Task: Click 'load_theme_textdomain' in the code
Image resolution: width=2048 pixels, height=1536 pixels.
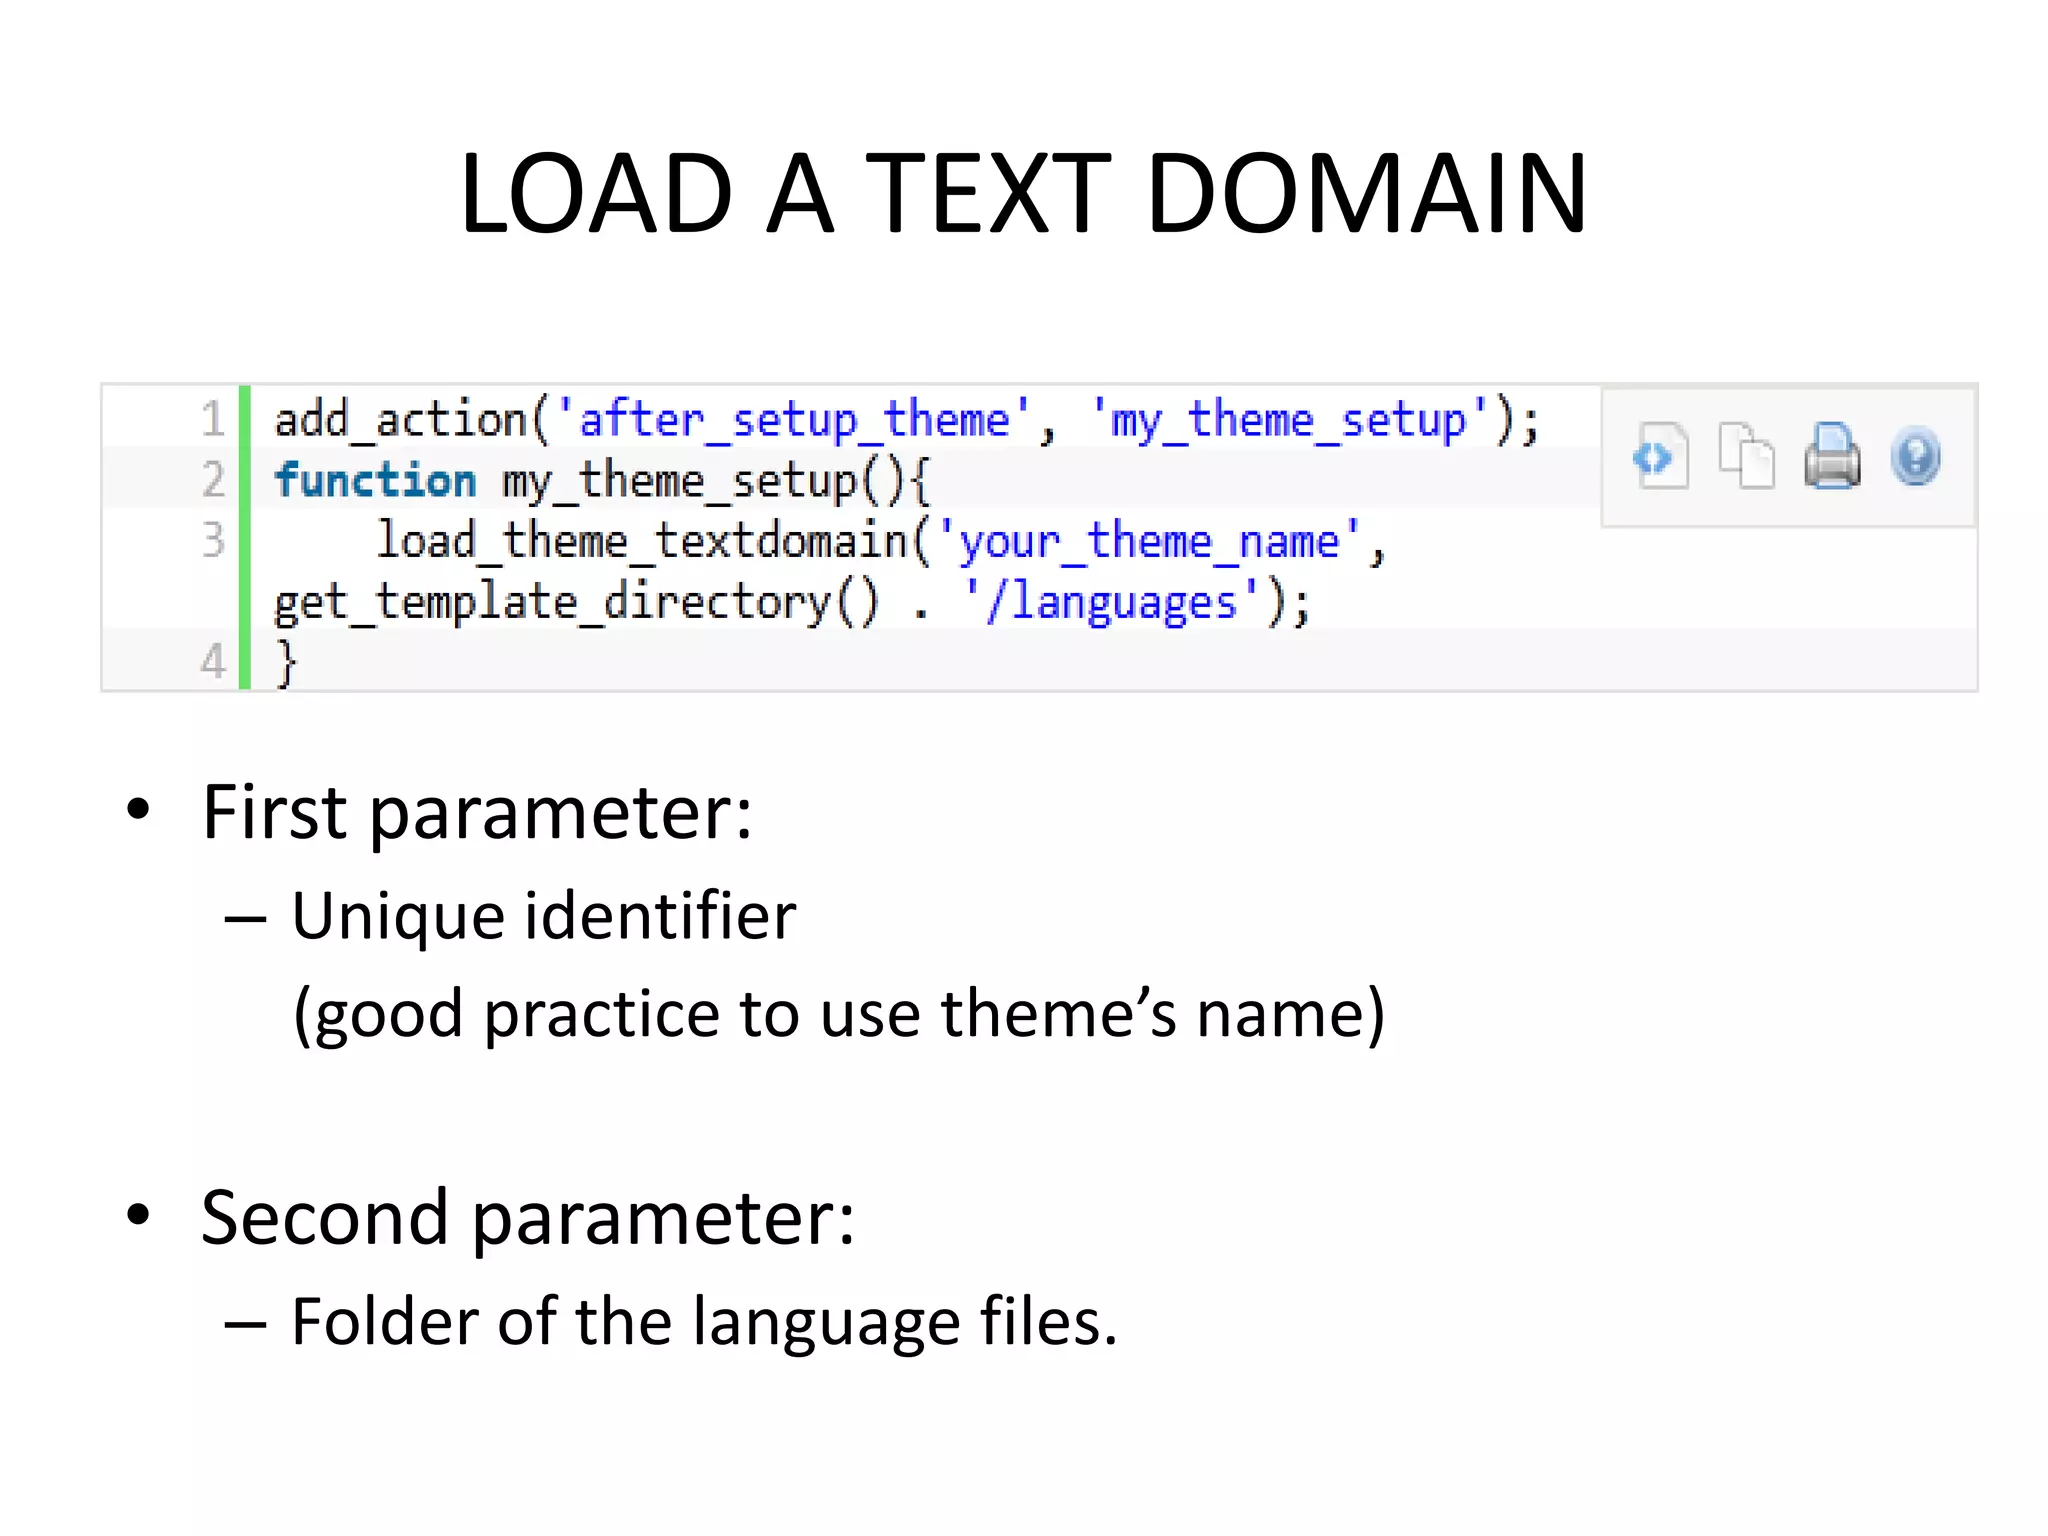Action: pos(642,541)
